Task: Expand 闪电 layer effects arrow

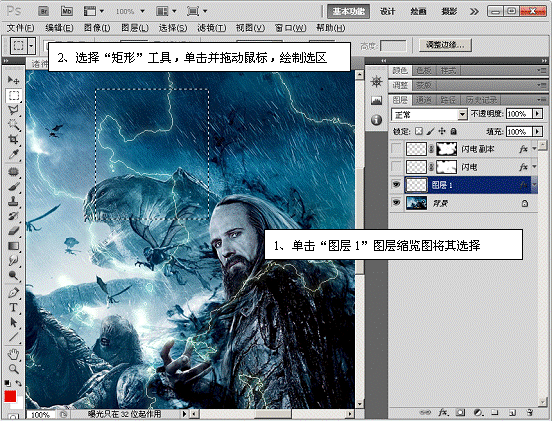Action: click(x=534, y=166)
